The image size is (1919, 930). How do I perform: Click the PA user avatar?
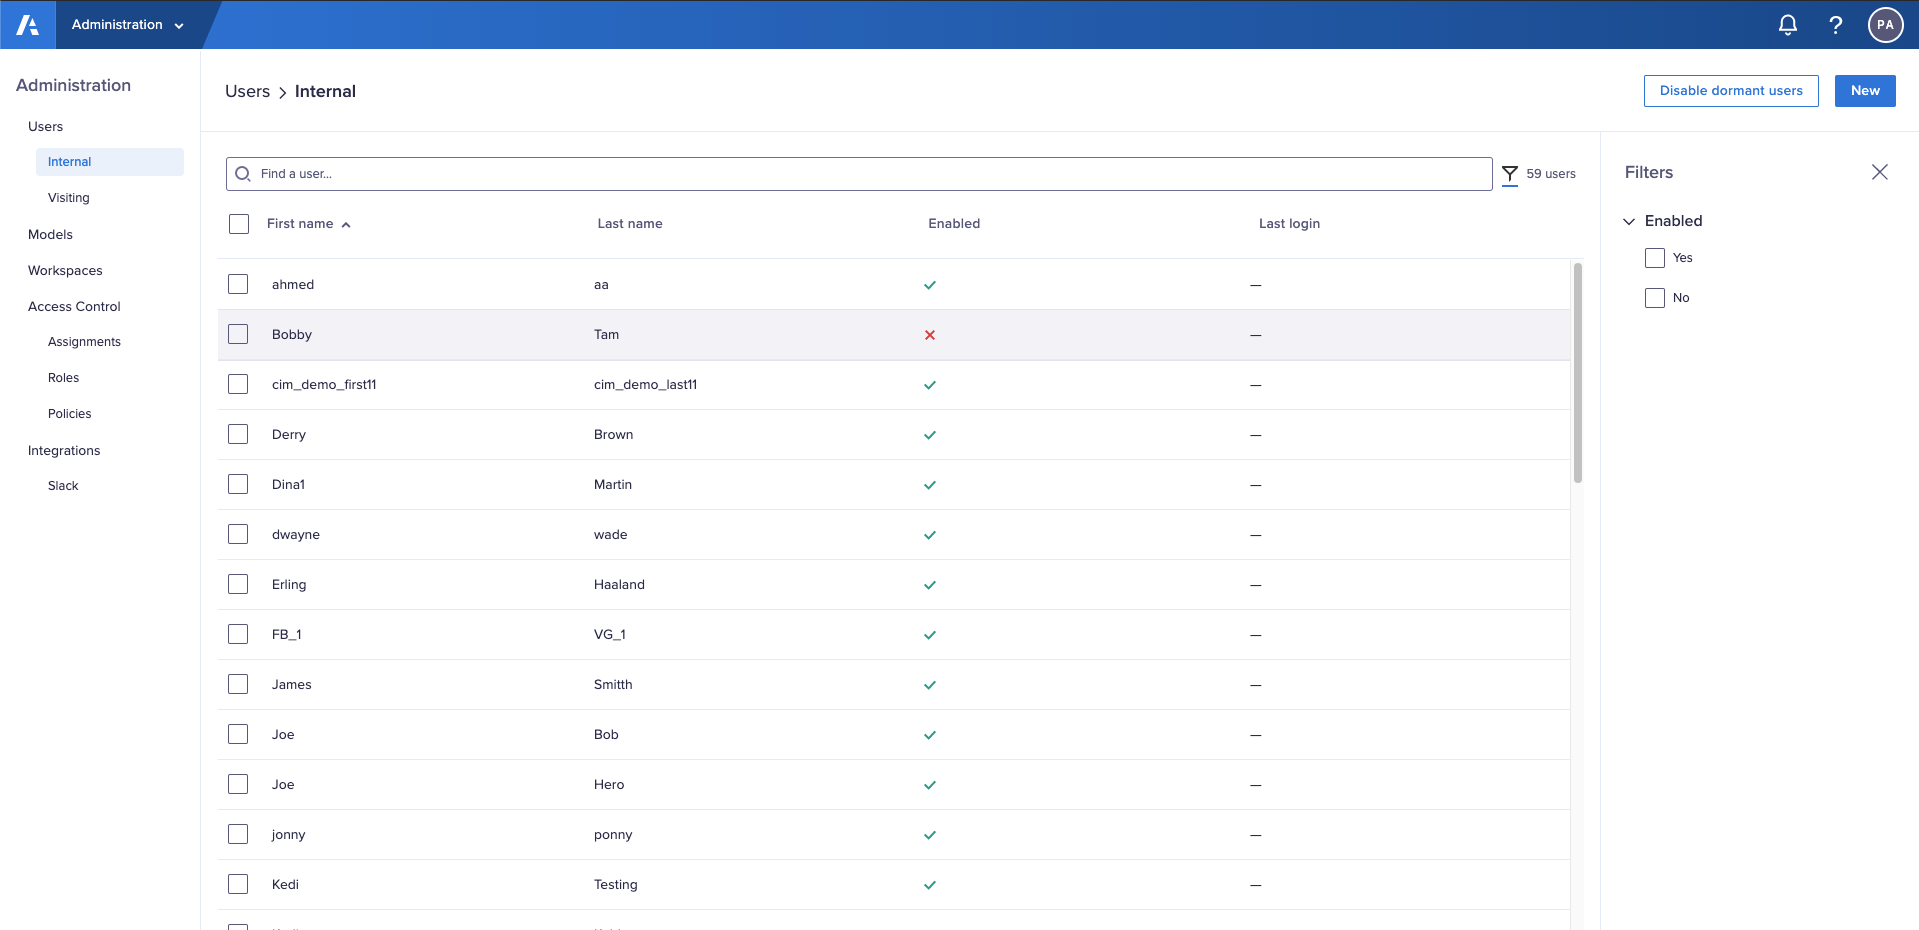(x=1884, y=24)
